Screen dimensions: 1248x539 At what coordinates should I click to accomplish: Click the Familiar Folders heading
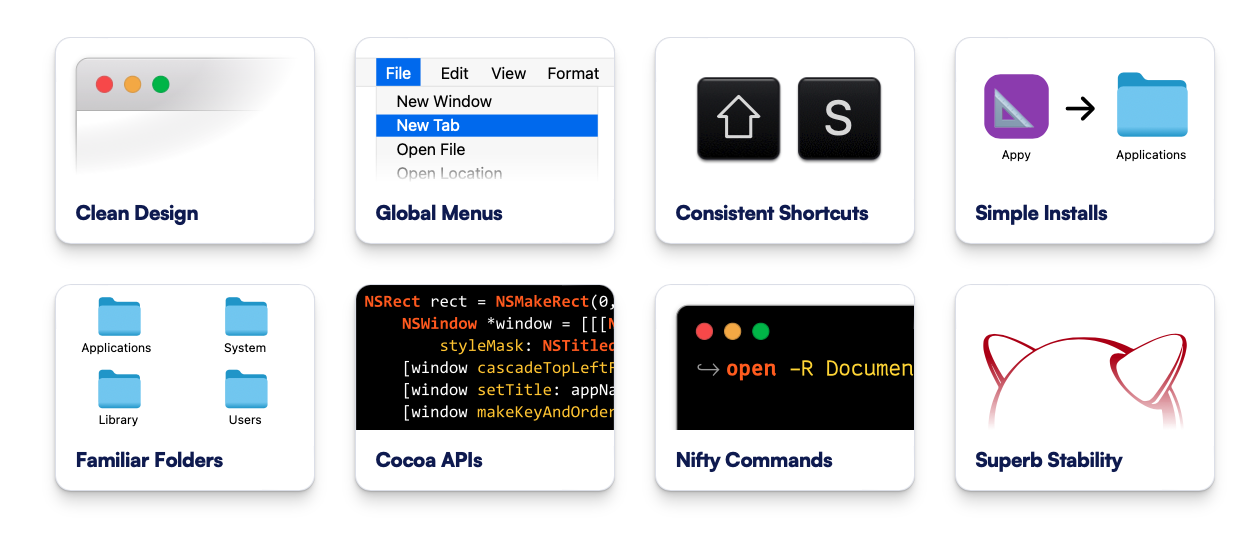pyautogui.click(x=149, y=460)
